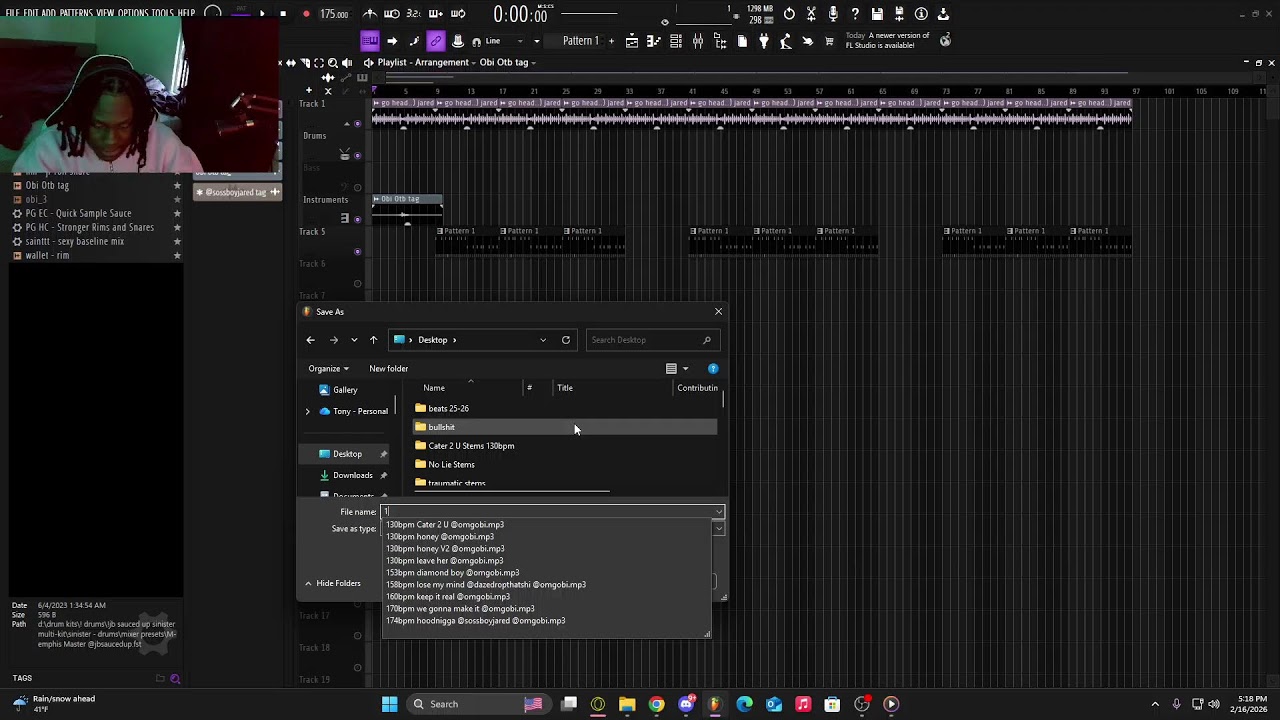Add new pattern with plus button
This screenshot has width=1280, height=720.
click(x=611, y=41)
